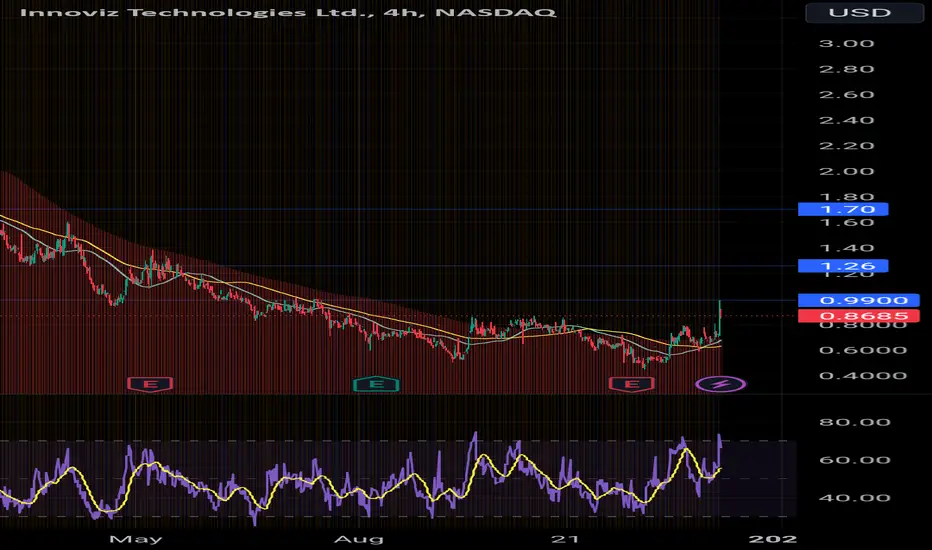Click the 2.00 price axis value

pyautogui.click(x=846, y=171)
